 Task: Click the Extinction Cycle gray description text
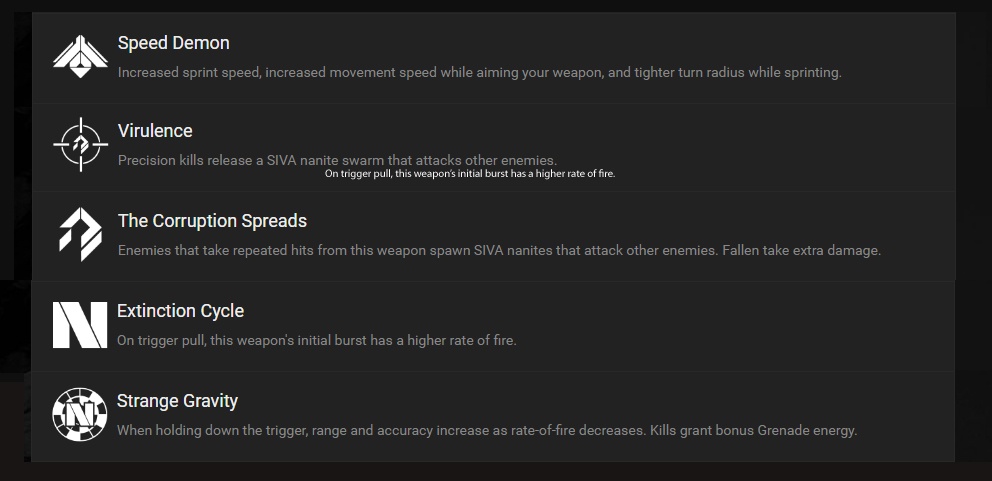(316, 340)
